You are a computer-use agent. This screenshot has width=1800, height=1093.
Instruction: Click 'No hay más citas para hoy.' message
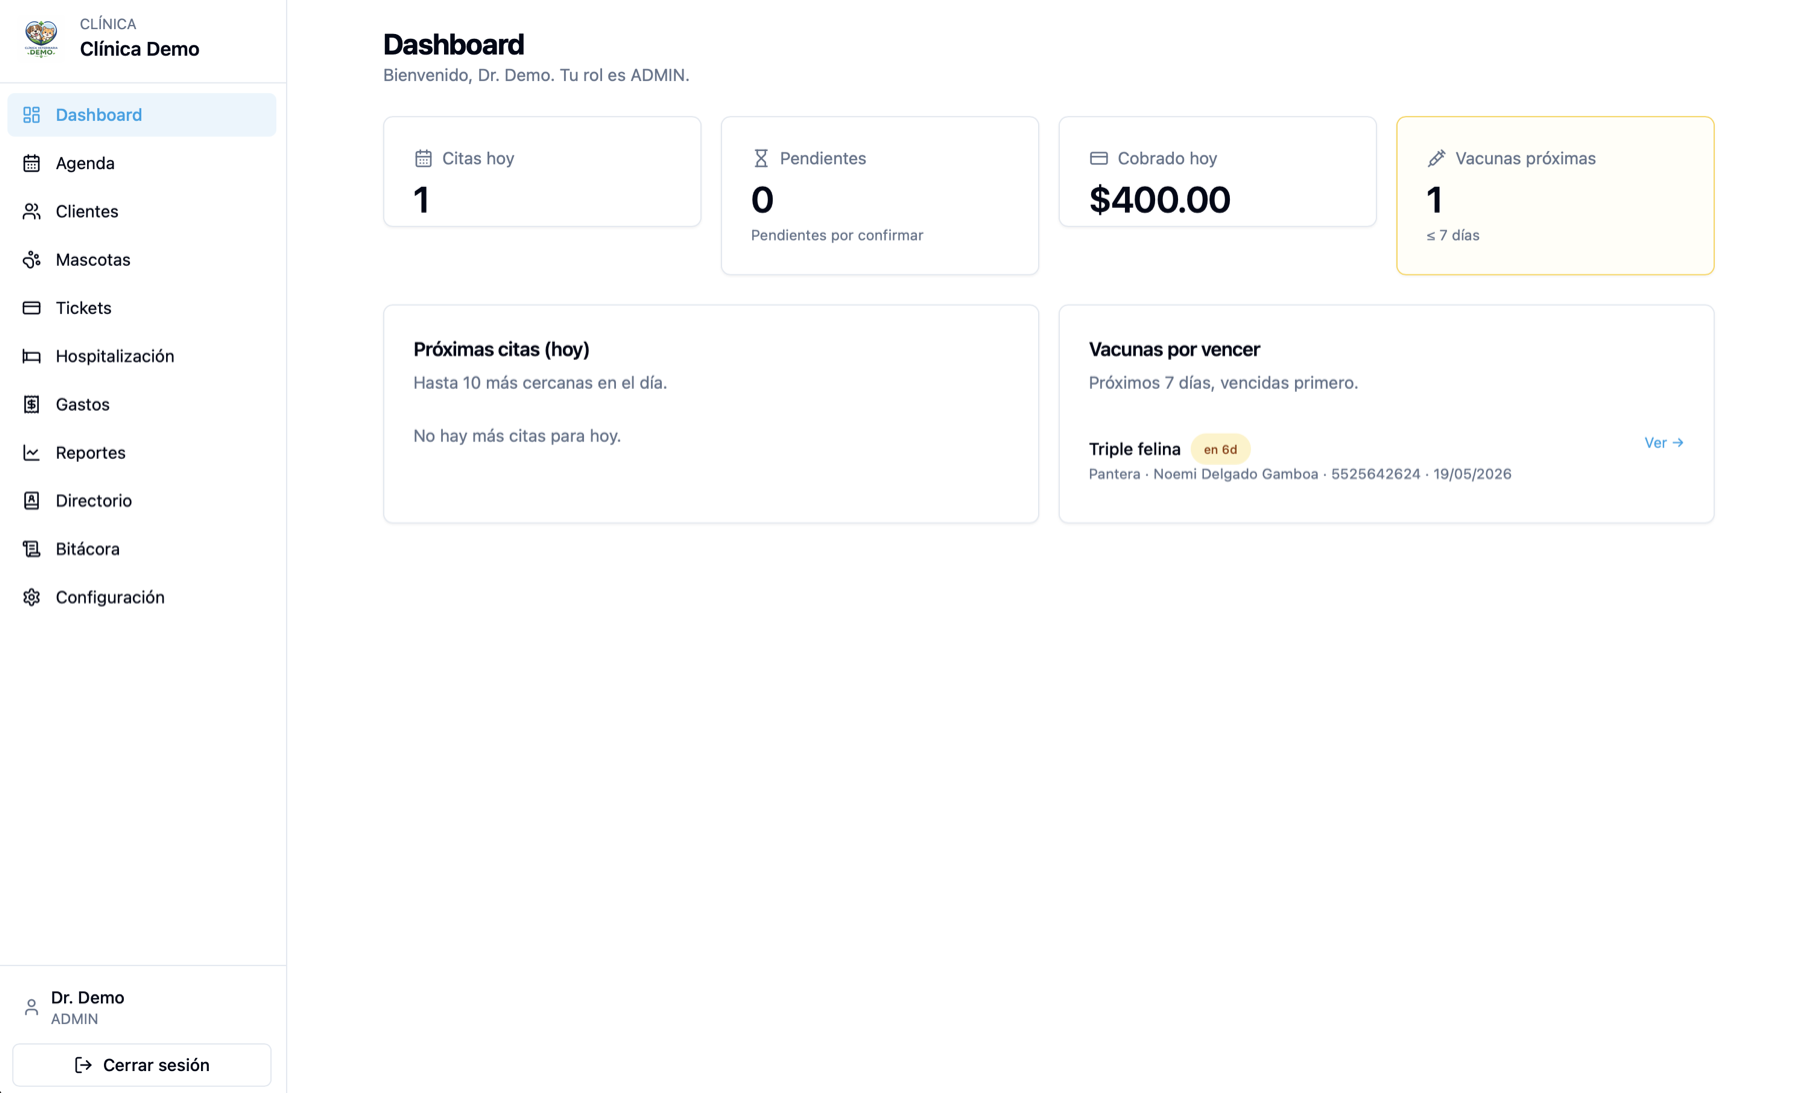[x=517, y=436]
